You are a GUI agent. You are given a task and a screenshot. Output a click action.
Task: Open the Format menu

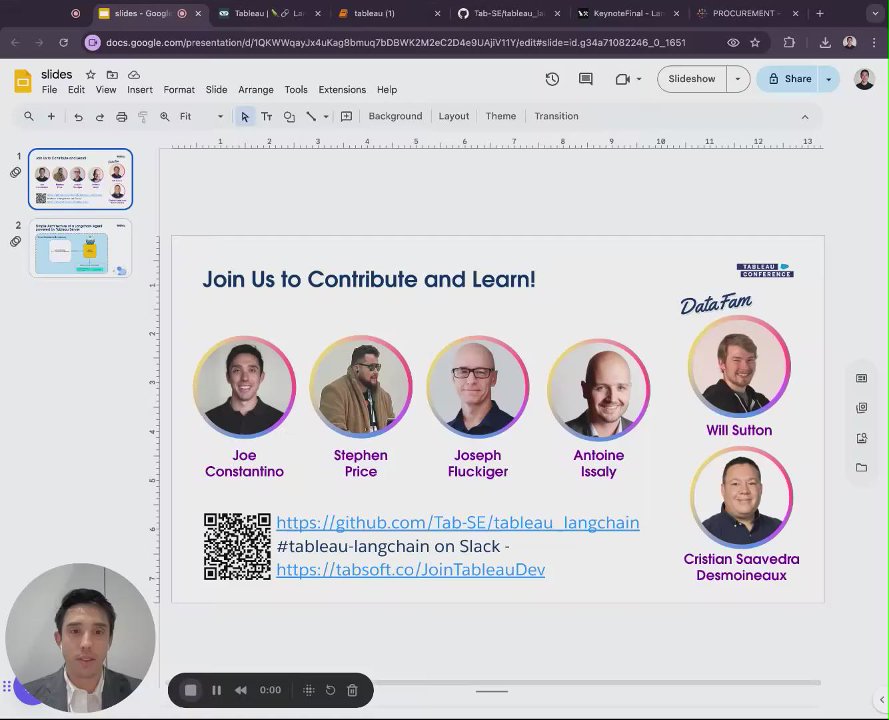179,90
